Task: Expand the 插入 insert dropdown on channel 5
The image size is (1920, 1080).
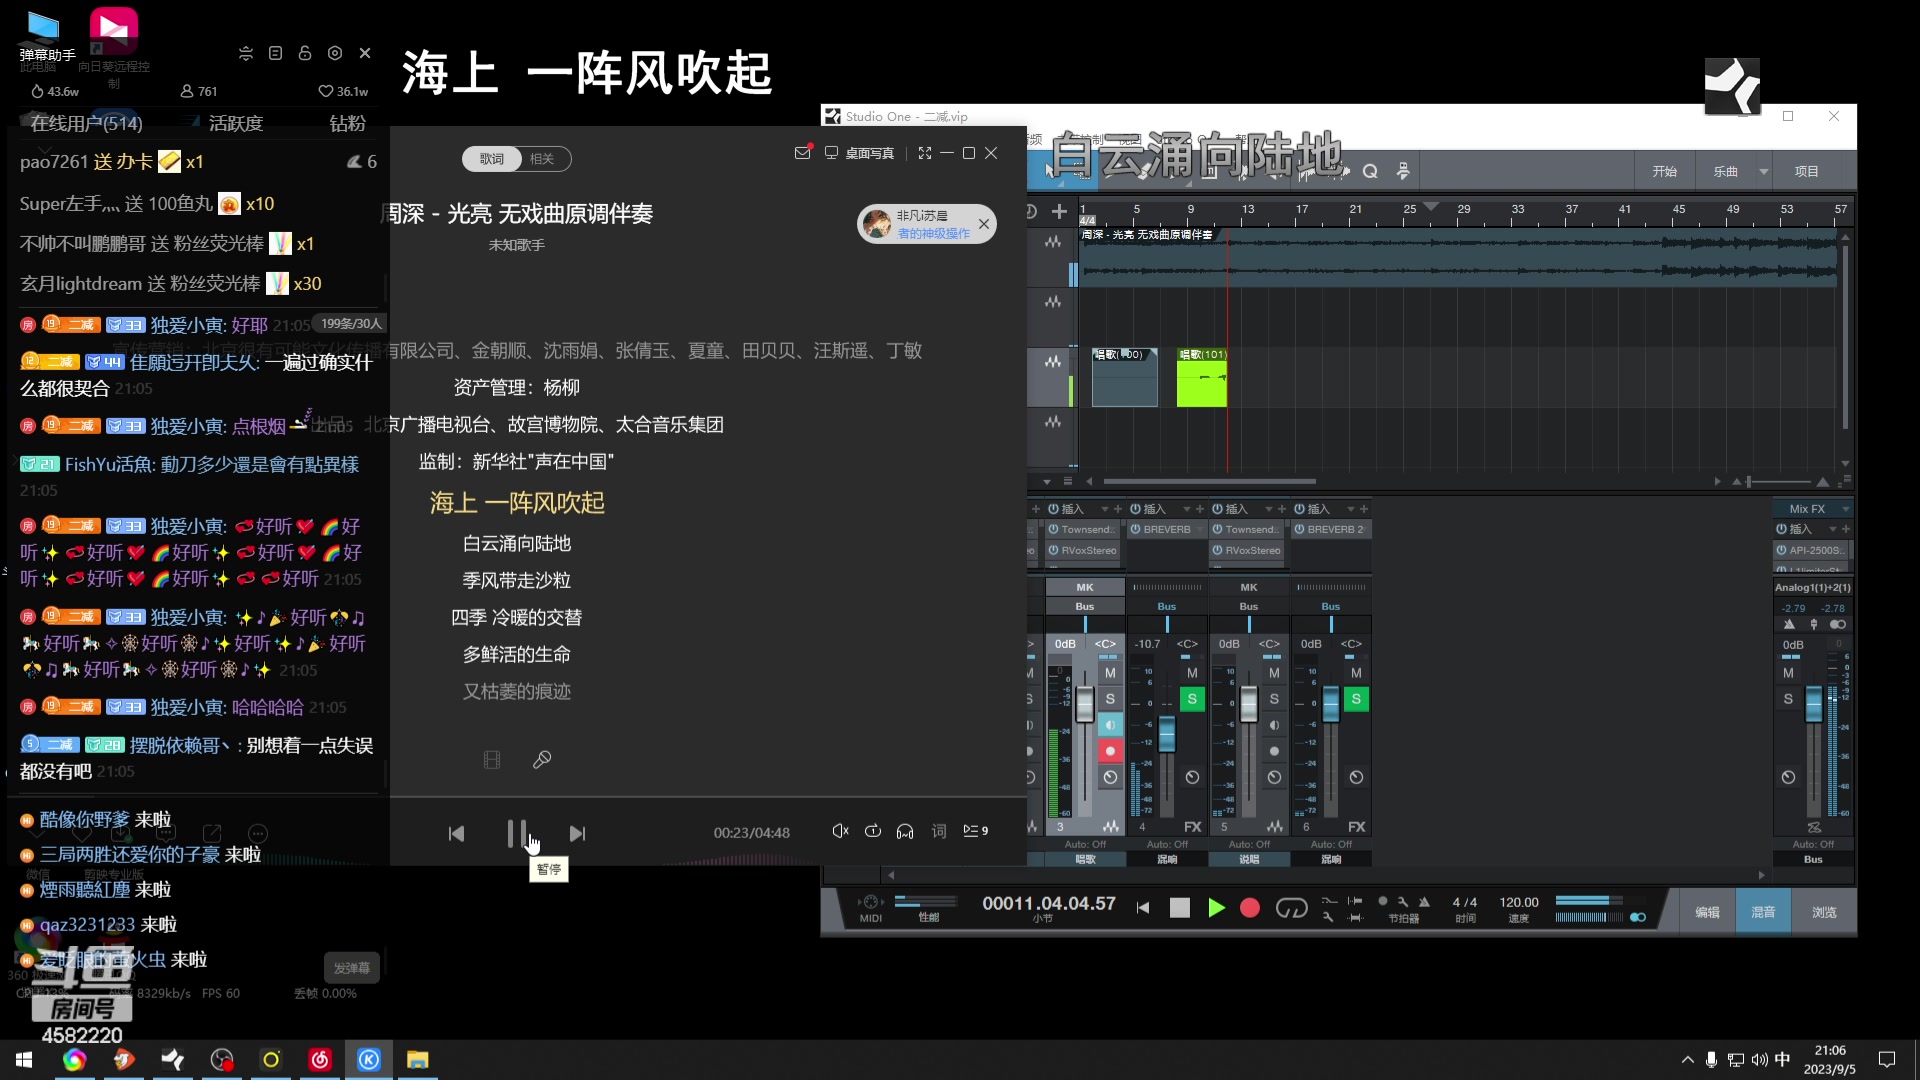Action: [1269, 509]
